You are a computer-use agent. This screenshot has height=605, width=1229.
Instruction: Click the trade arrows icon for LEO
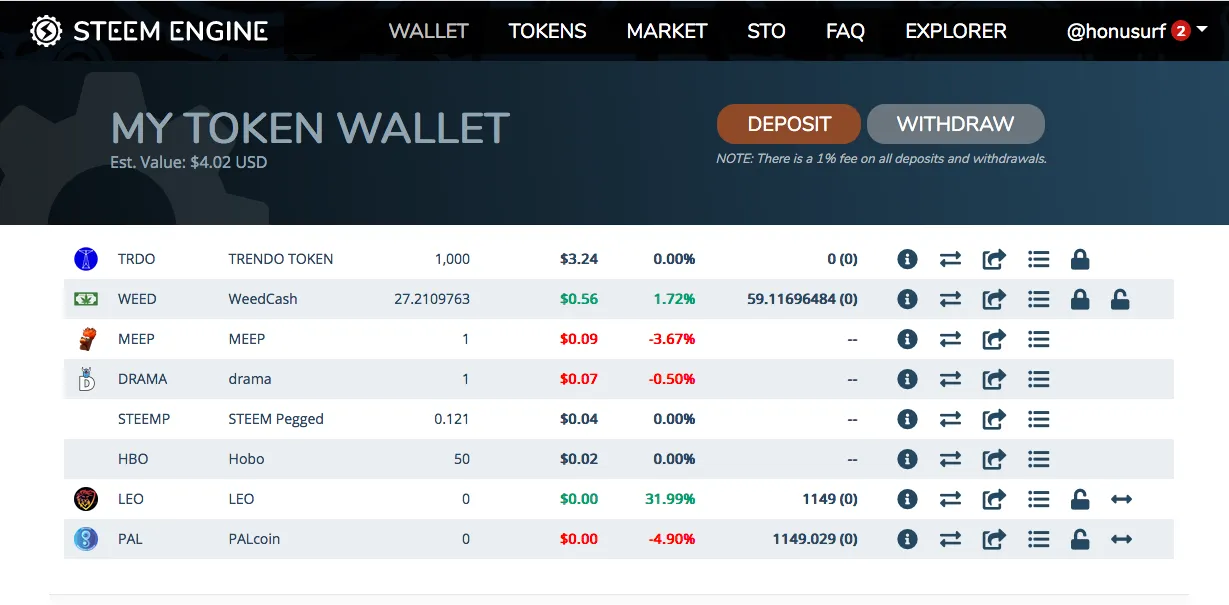coord(950,499)
